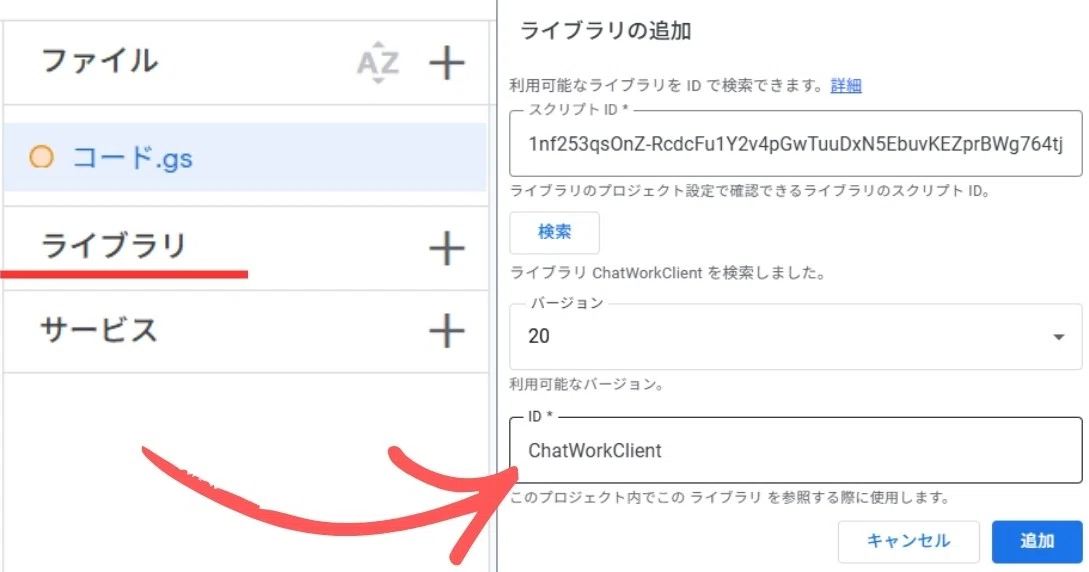Click the ID field containing ChatWorkClient

coord(795,451)
